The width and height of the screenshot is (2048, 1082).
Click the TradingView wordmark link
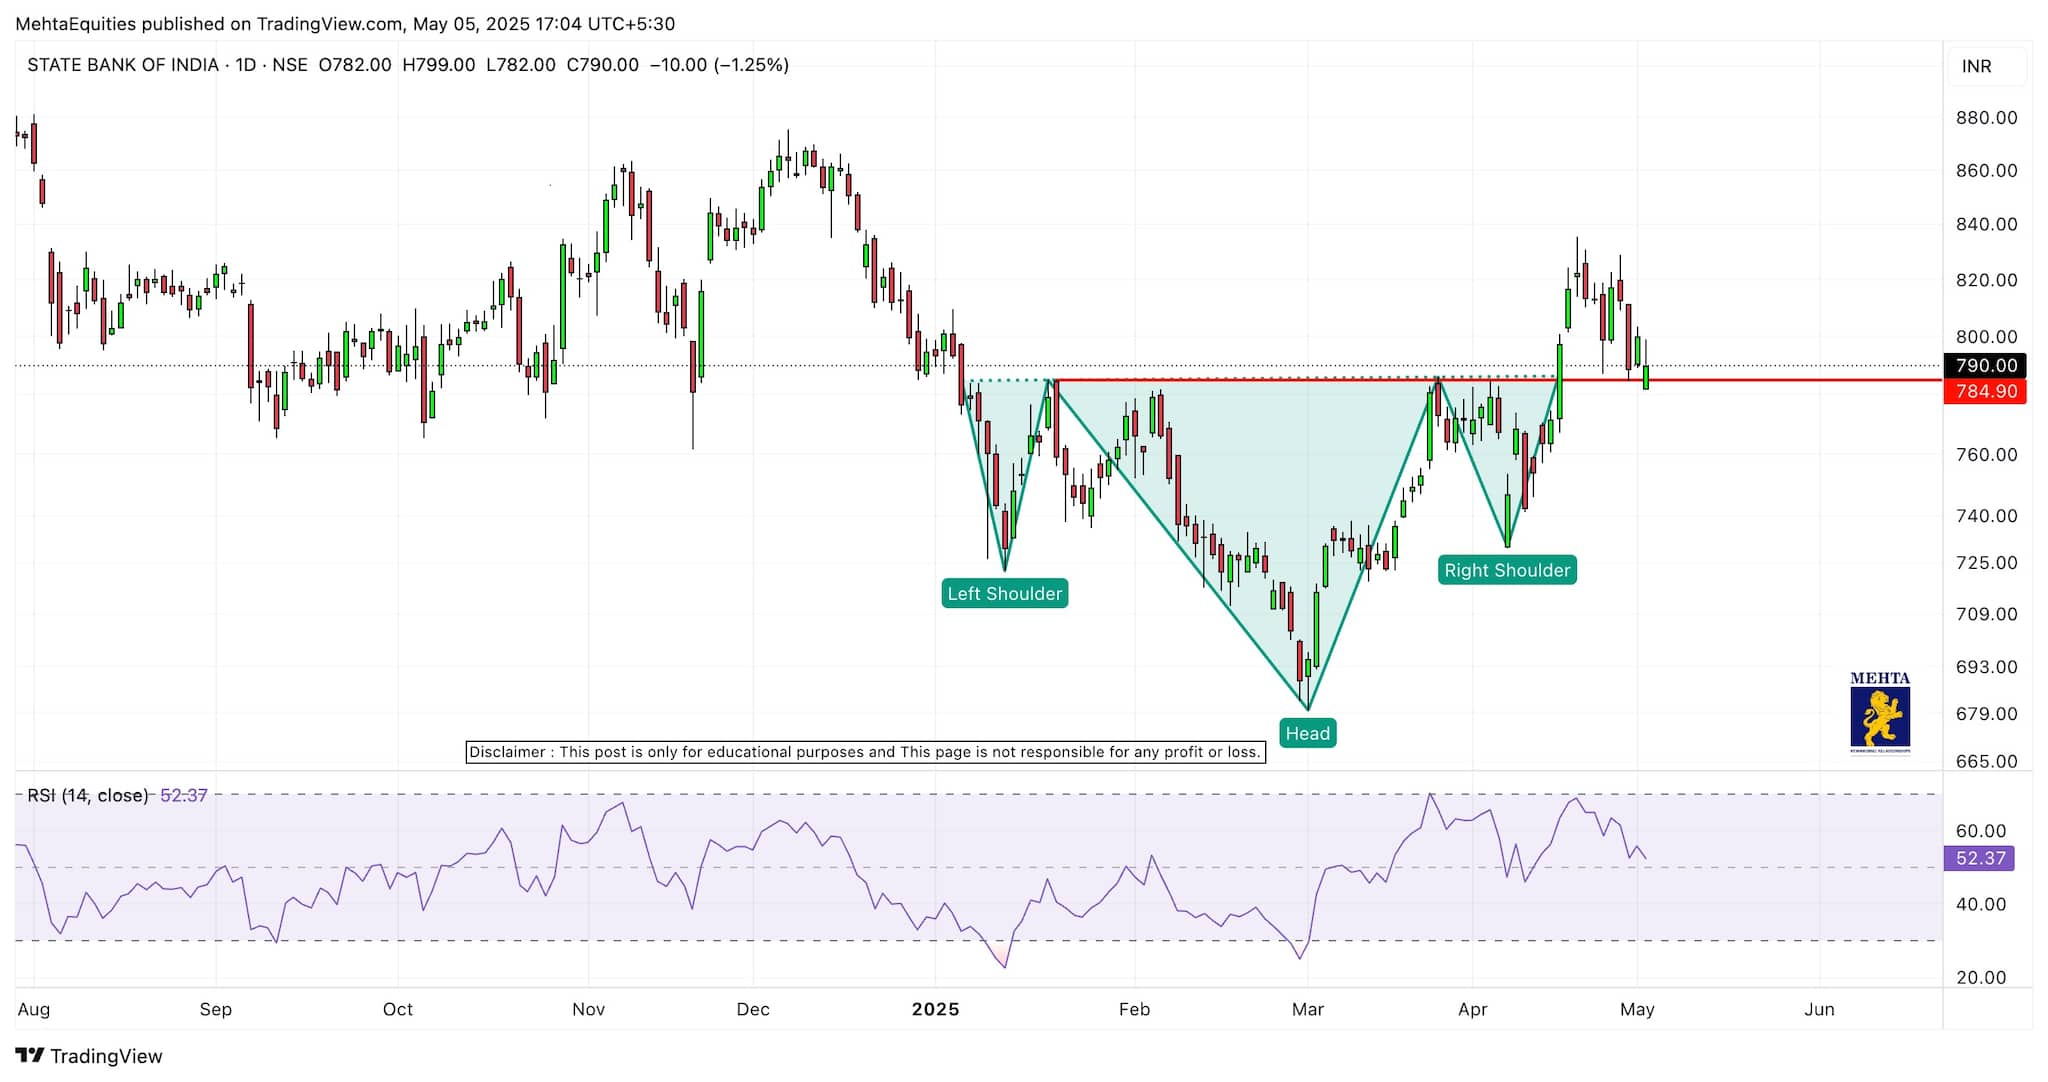(106, 1056)
